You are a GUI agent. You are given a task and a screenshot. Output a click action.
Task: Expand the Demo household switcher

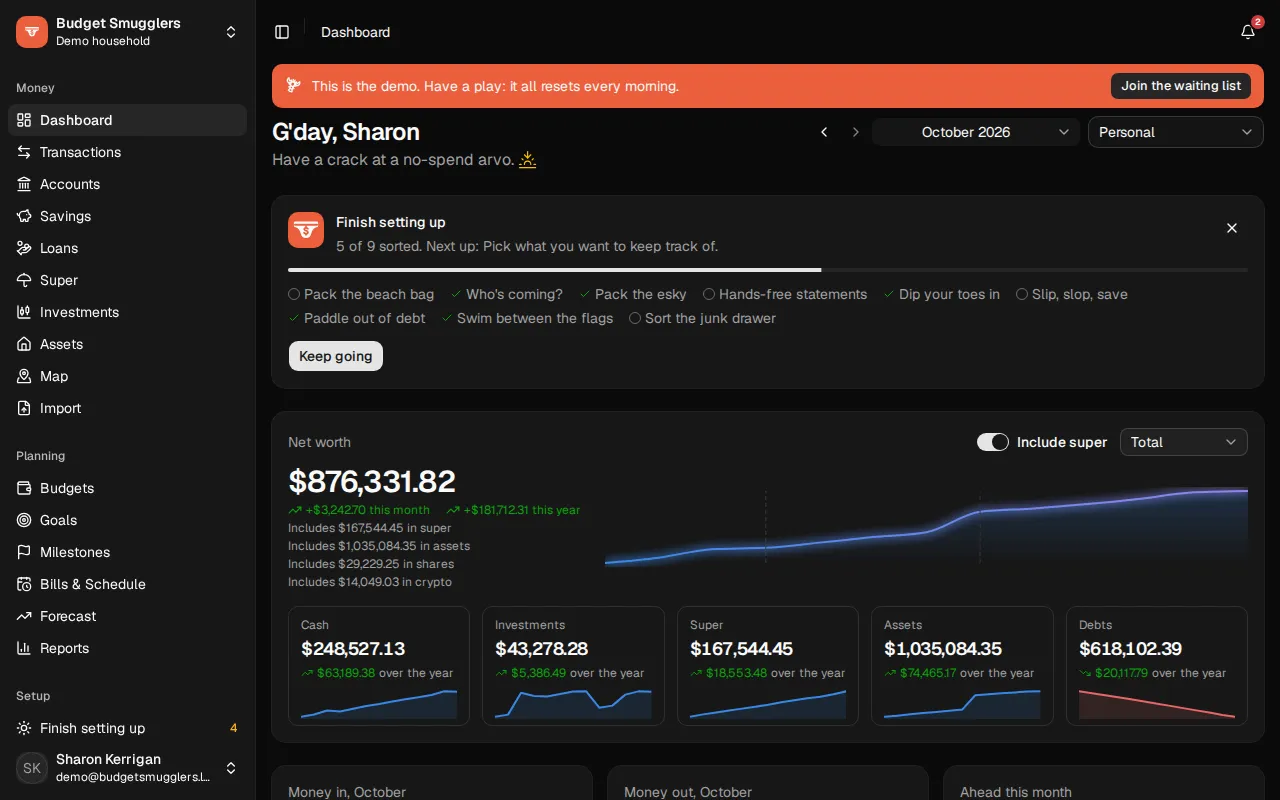click(128, 32)
